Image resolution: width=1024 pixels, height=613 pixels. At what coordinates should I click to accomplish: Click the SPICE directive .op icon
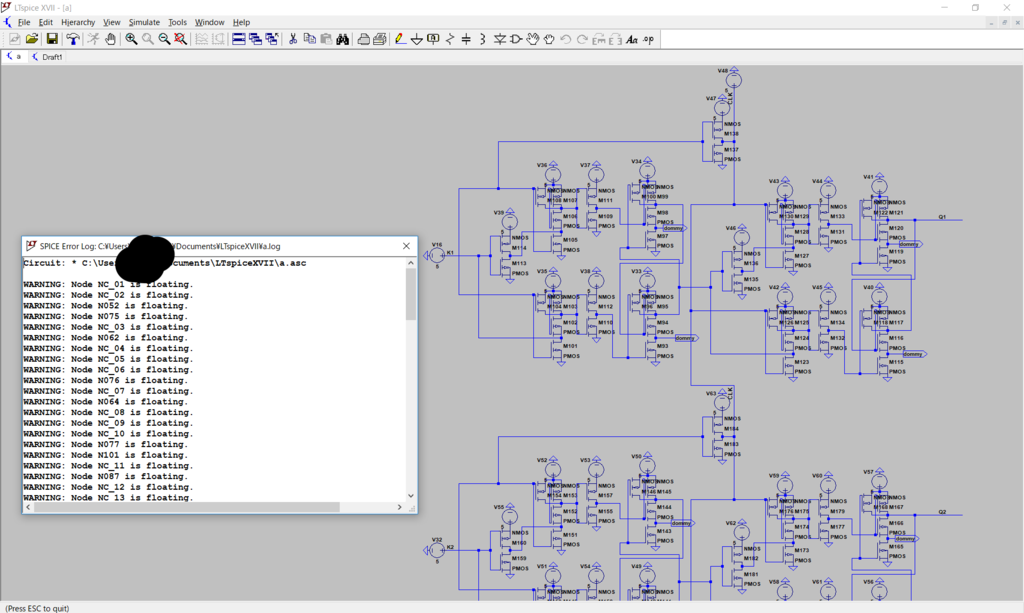click(648, 39)
